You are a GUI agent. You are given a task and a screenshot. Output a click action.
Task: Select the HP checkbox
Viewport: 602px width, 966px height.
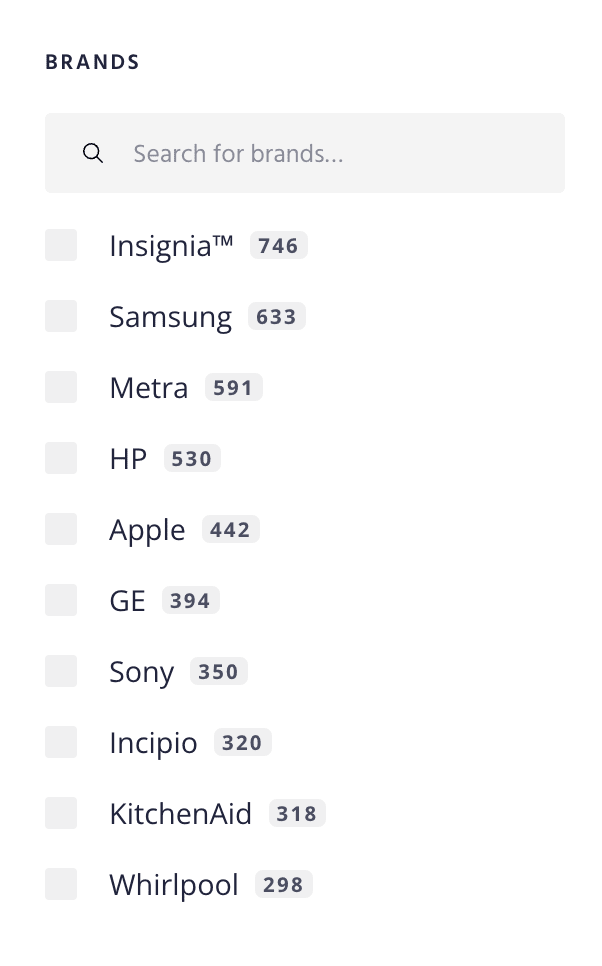pos(61,458)
